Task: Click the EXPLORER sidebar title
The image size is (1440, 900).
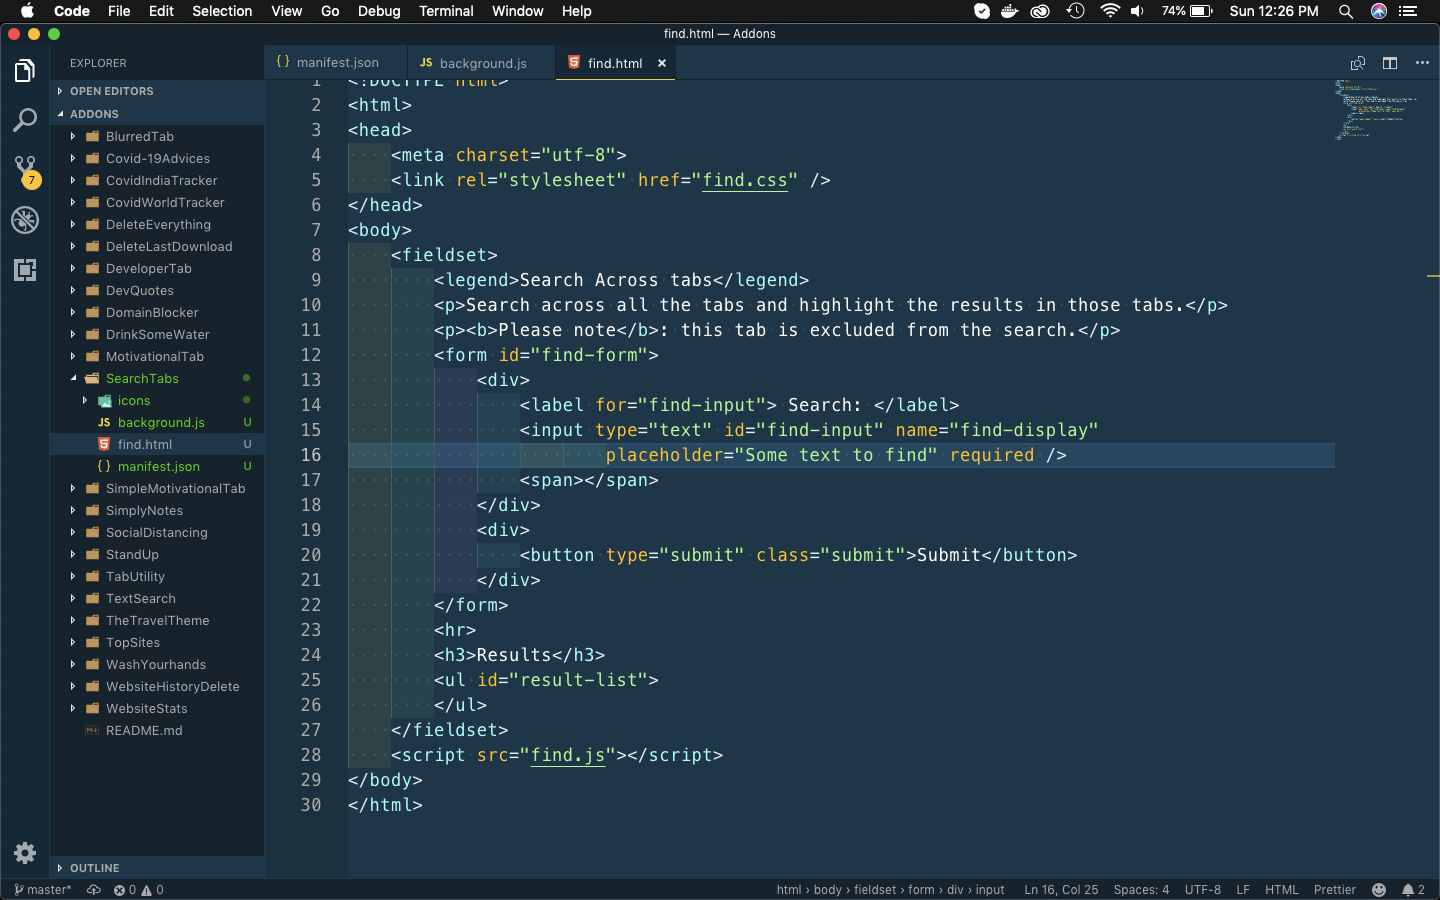Action: [x=98, y=63]
